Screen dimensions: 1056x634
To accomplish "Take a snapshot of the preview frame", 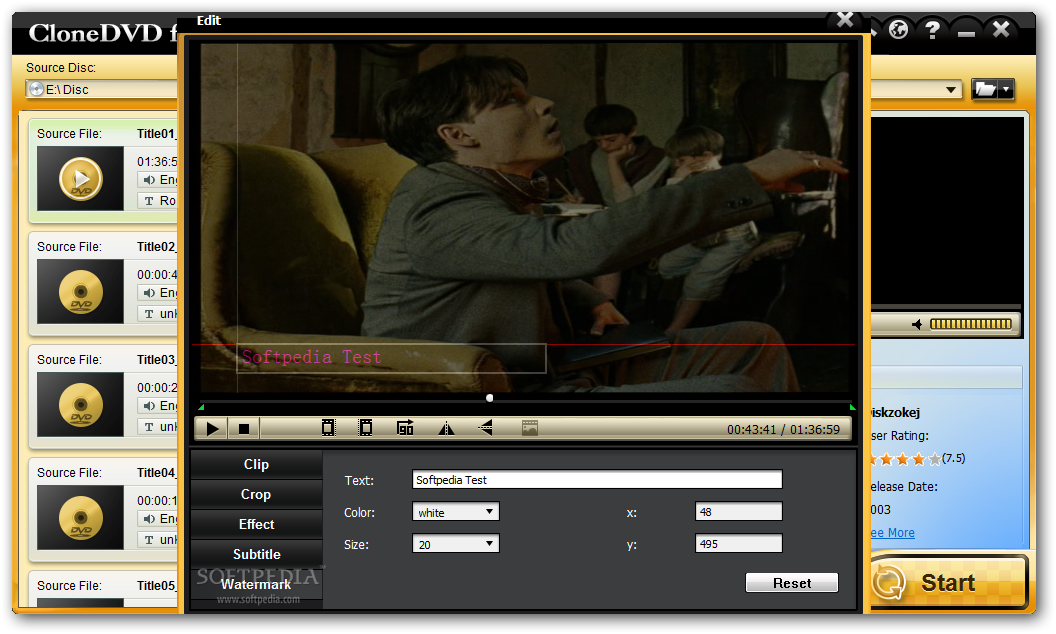I will pyautogui.click(x=530, y=428).
